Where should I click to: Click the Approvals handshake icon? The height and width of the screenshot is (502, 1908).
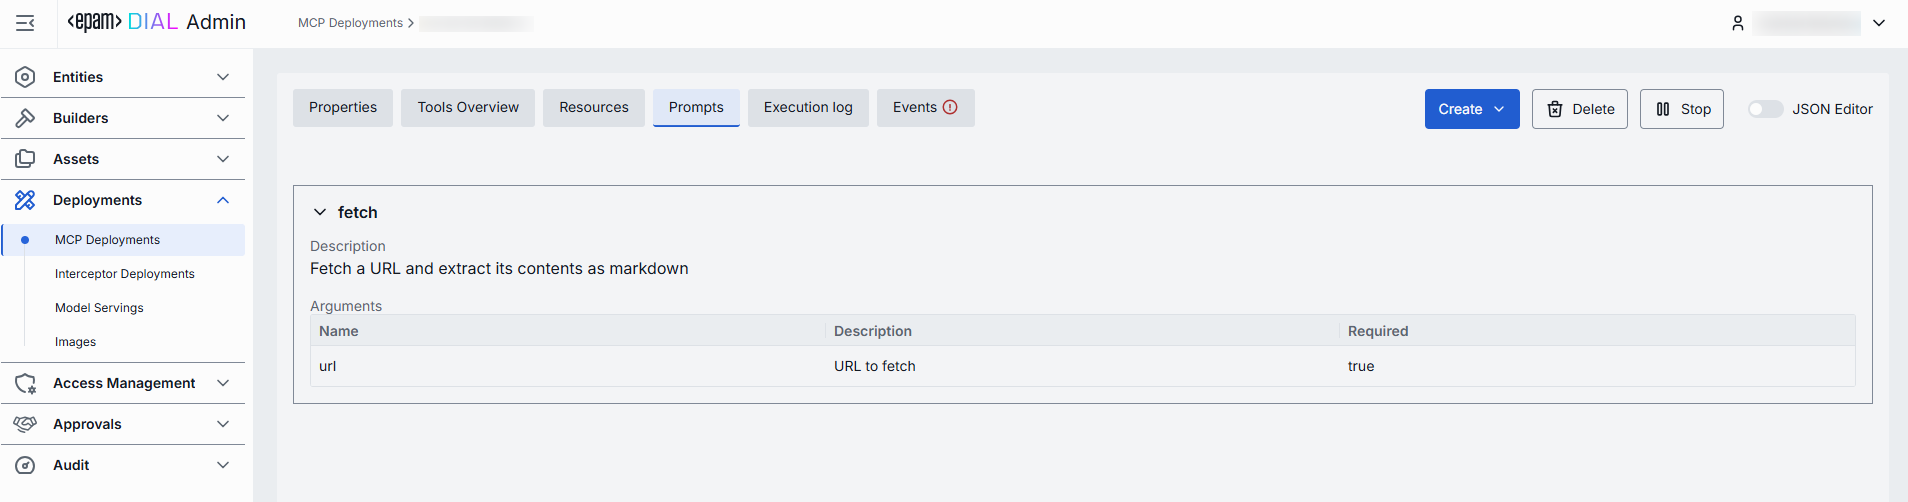pyautogui.click(x=25, y=424)
